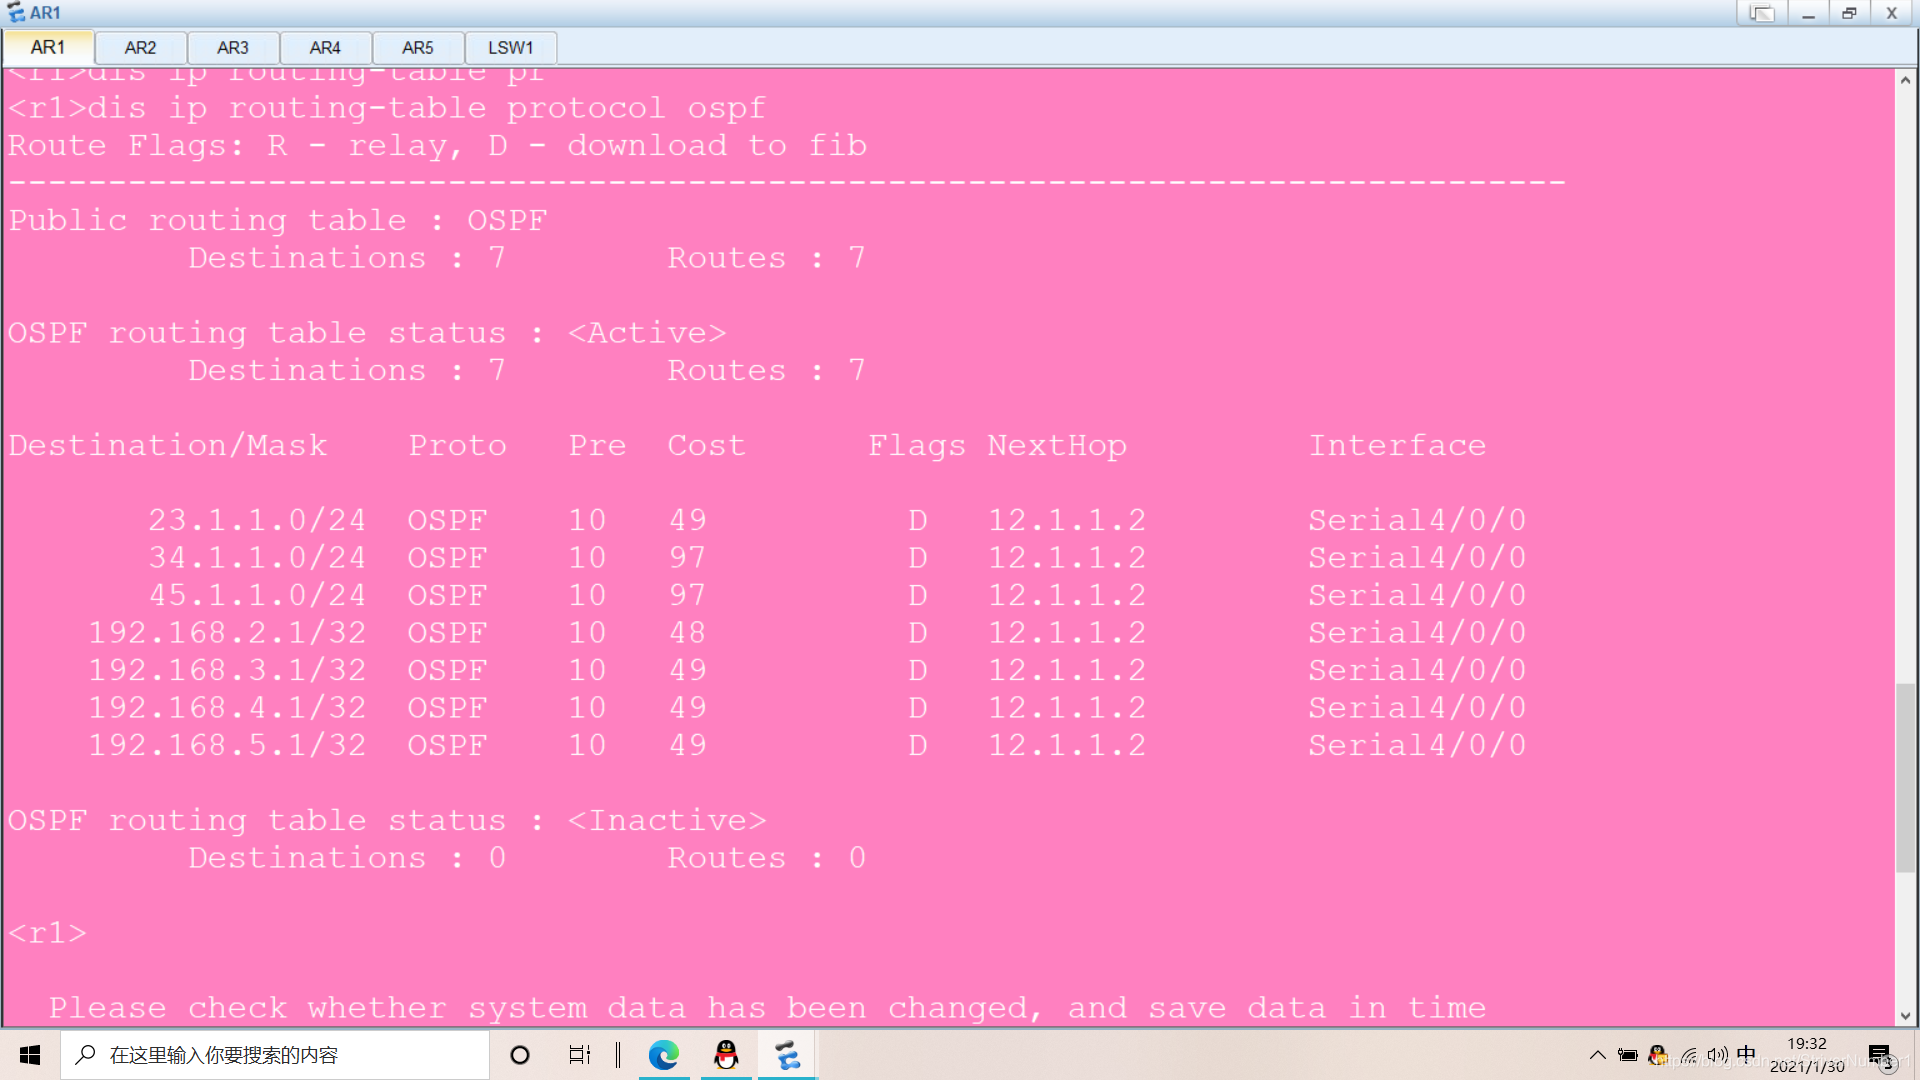Screen dimensions: 1920x1080
Task: Click the eNSP icon in taskbar
Action: pyautogui.click(x=787, y=1055)
